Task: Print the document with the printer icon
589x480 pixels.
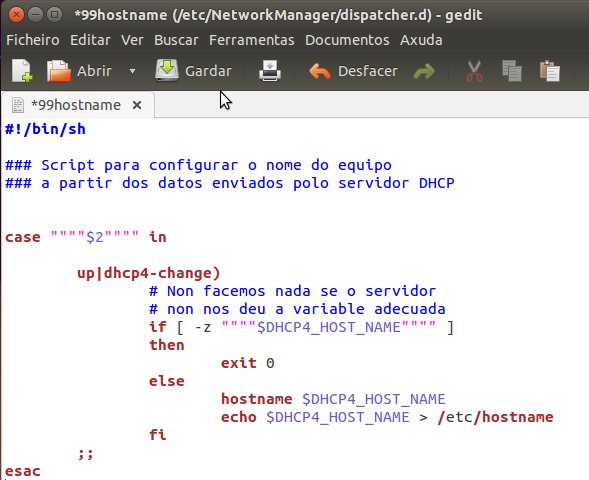Action: [x=270, y=71]
